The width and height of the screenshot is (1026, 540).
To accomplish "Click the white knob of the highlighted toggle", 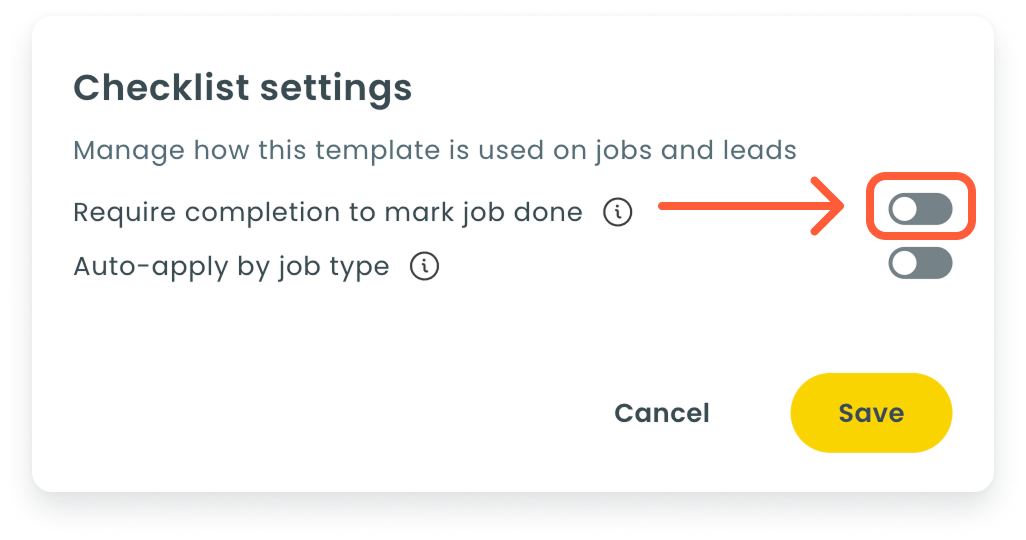I will tap(905, 209).
